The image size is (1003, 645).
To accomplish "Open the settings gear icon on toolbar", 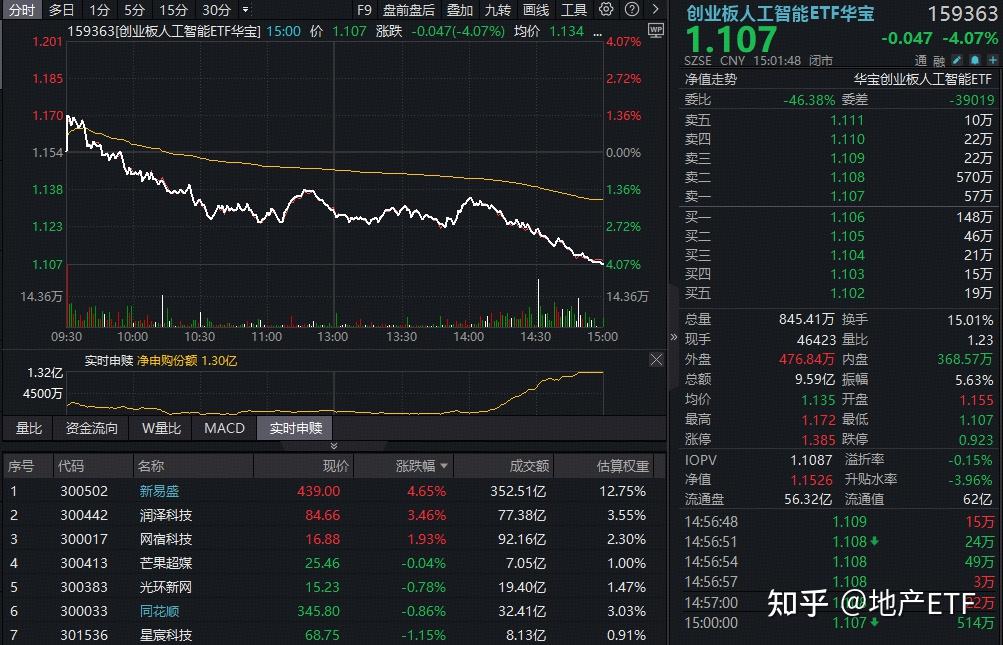I will 607,10.
